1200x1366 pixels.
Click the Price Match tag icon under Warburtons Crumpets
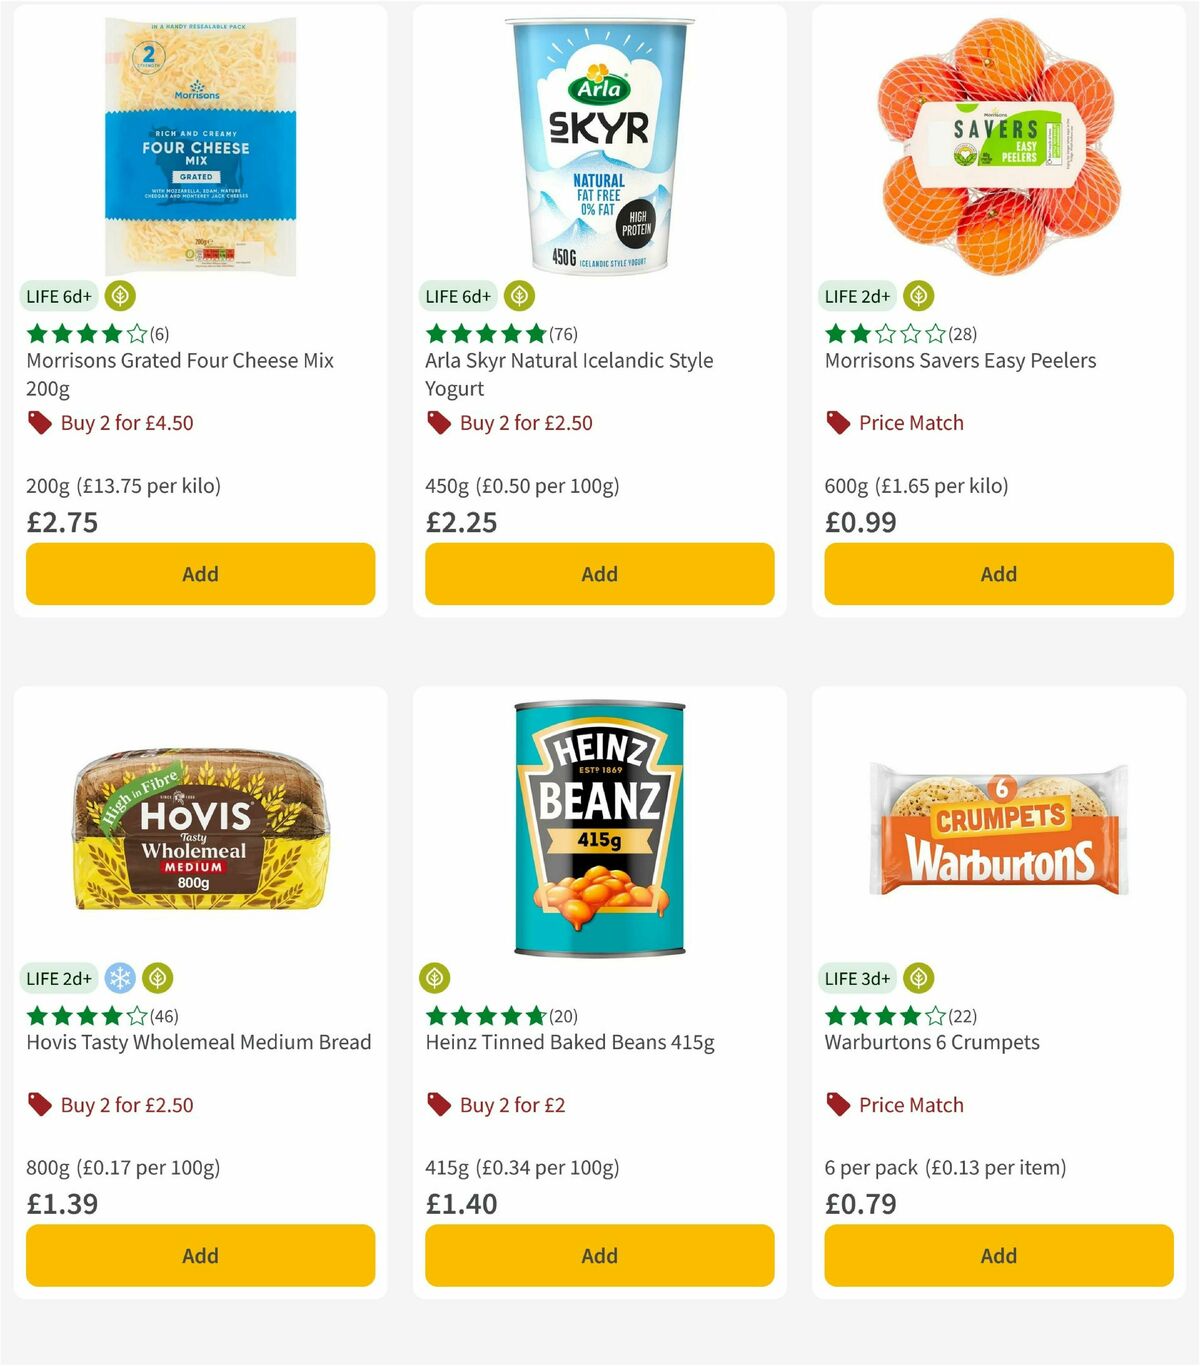(836, 1105)
